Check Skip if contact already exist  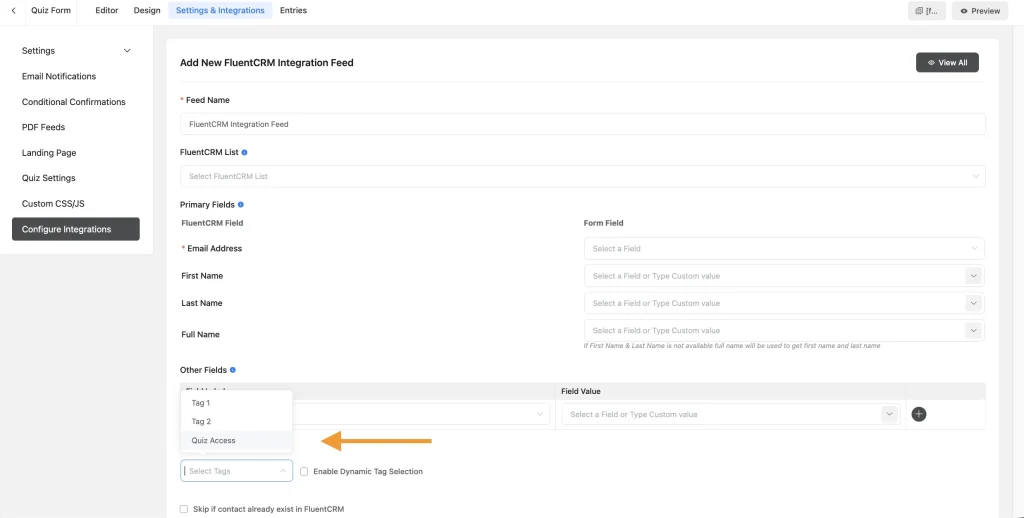[x=184, y=509]
